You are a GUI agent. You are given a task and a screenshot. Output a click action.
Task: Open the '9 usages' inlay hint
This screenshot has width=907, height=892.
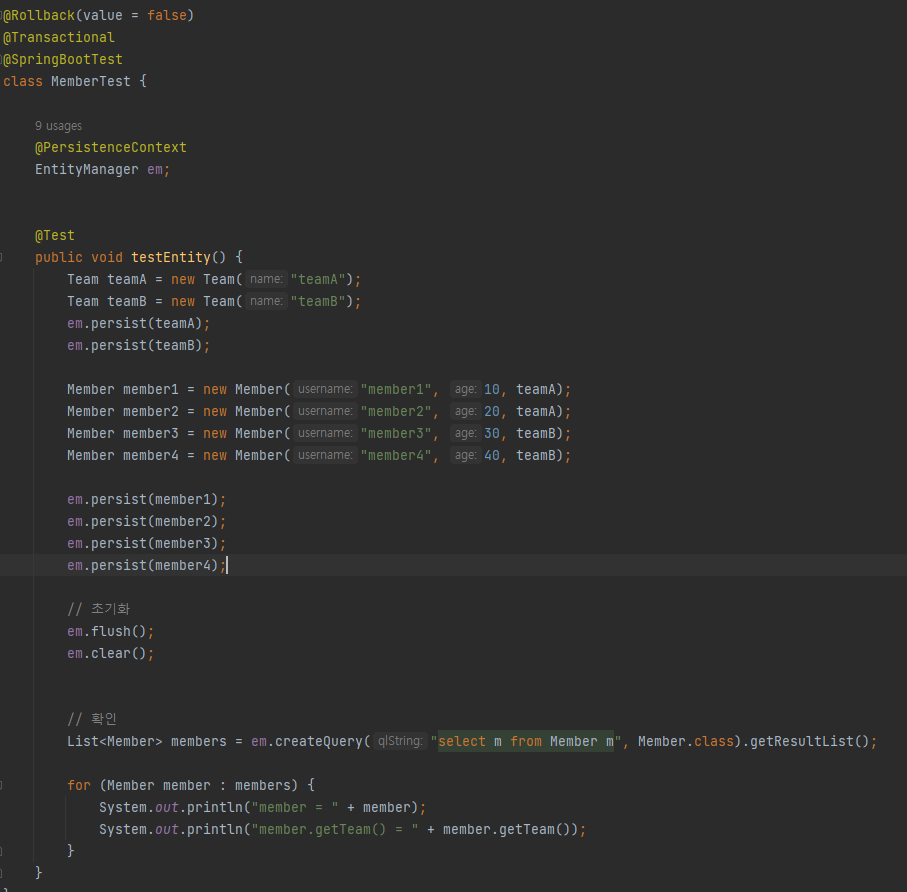click(58, 126)
